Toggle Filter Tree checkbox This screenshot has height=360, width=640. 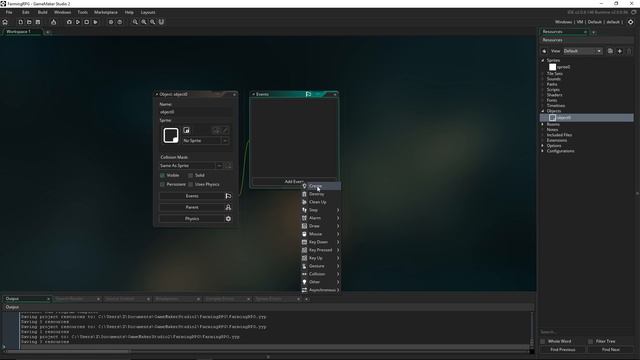[591, 341]
